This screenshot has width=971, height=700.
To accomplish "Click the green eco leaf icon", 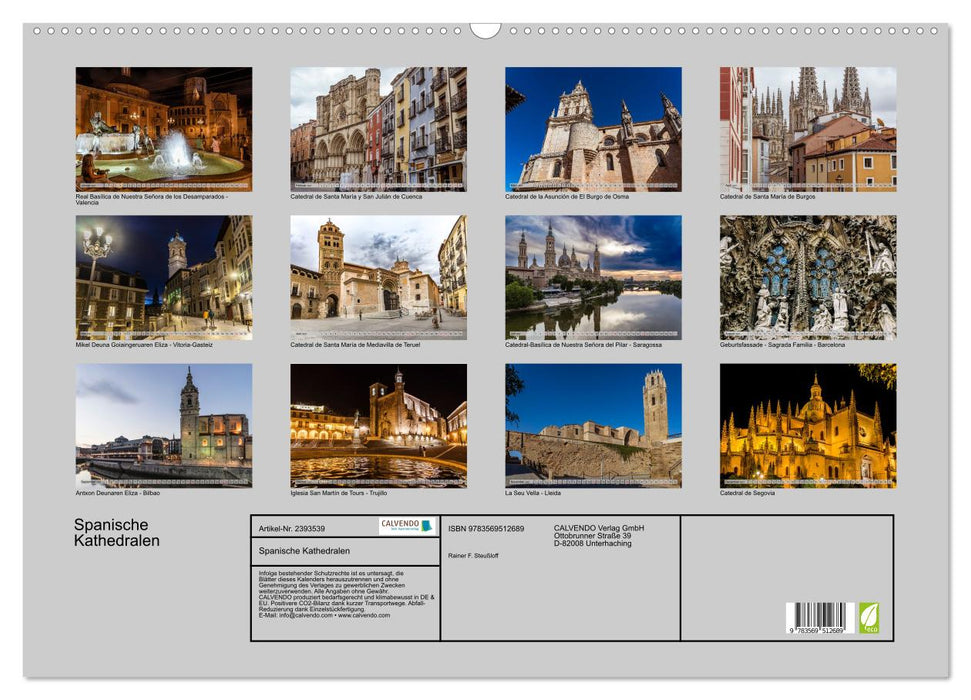I will coord(869,618).
